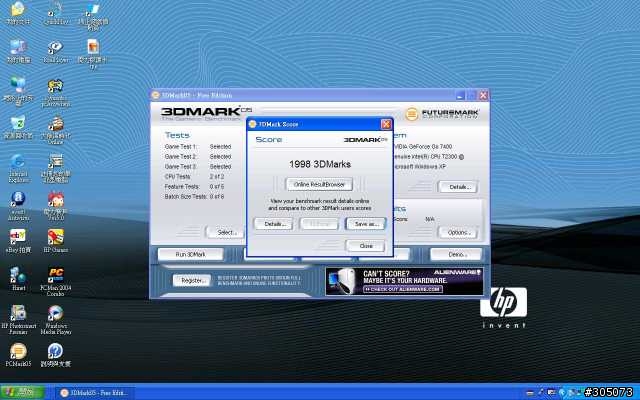Open the Hinet desktop shortcut
This screenshot has height=400, width=640.
[18, 279]
